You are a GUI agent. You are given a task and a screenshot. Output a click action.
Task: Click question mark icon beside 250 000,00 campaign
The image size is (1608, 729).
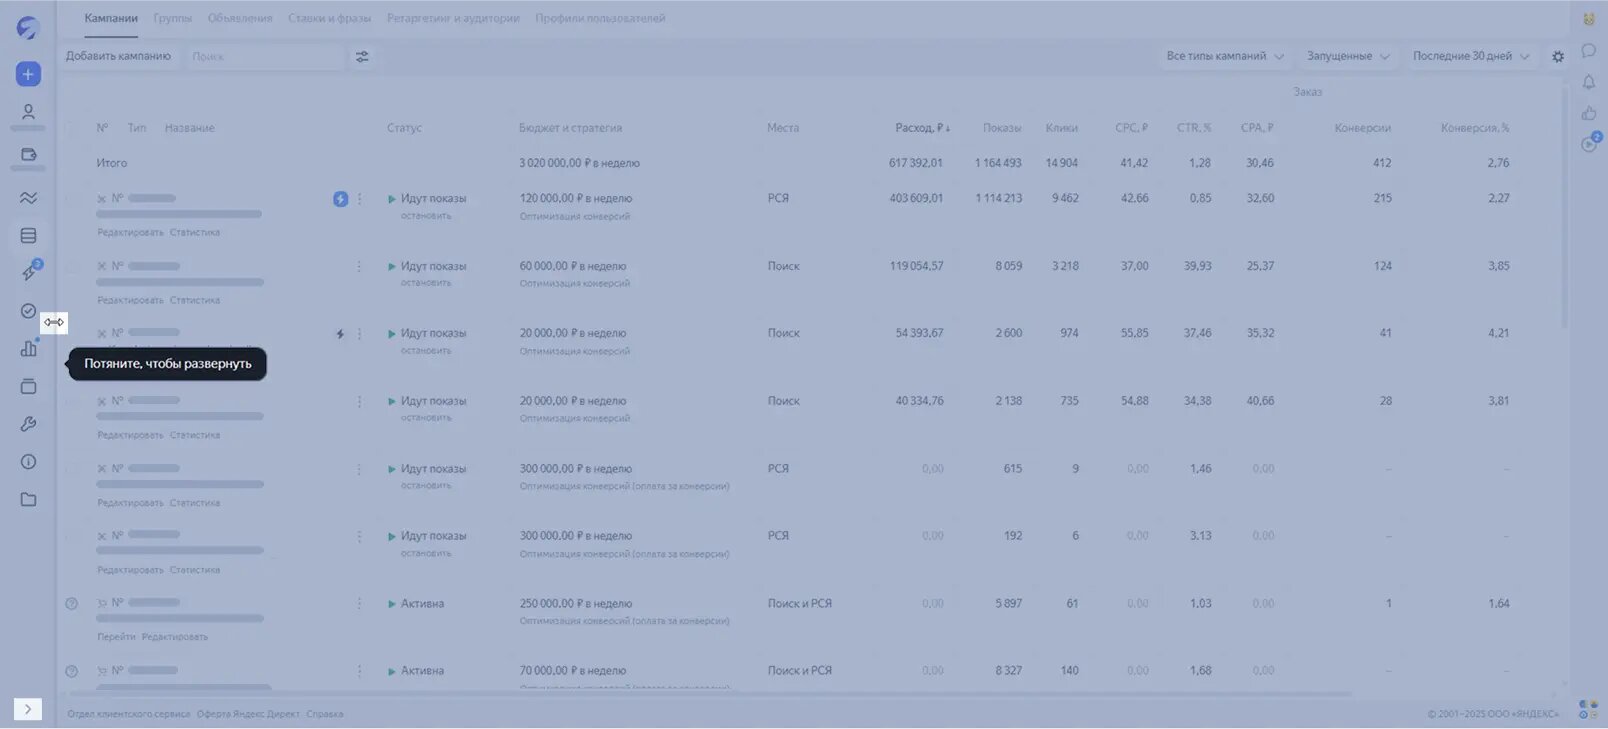click(x=71, y=604)
